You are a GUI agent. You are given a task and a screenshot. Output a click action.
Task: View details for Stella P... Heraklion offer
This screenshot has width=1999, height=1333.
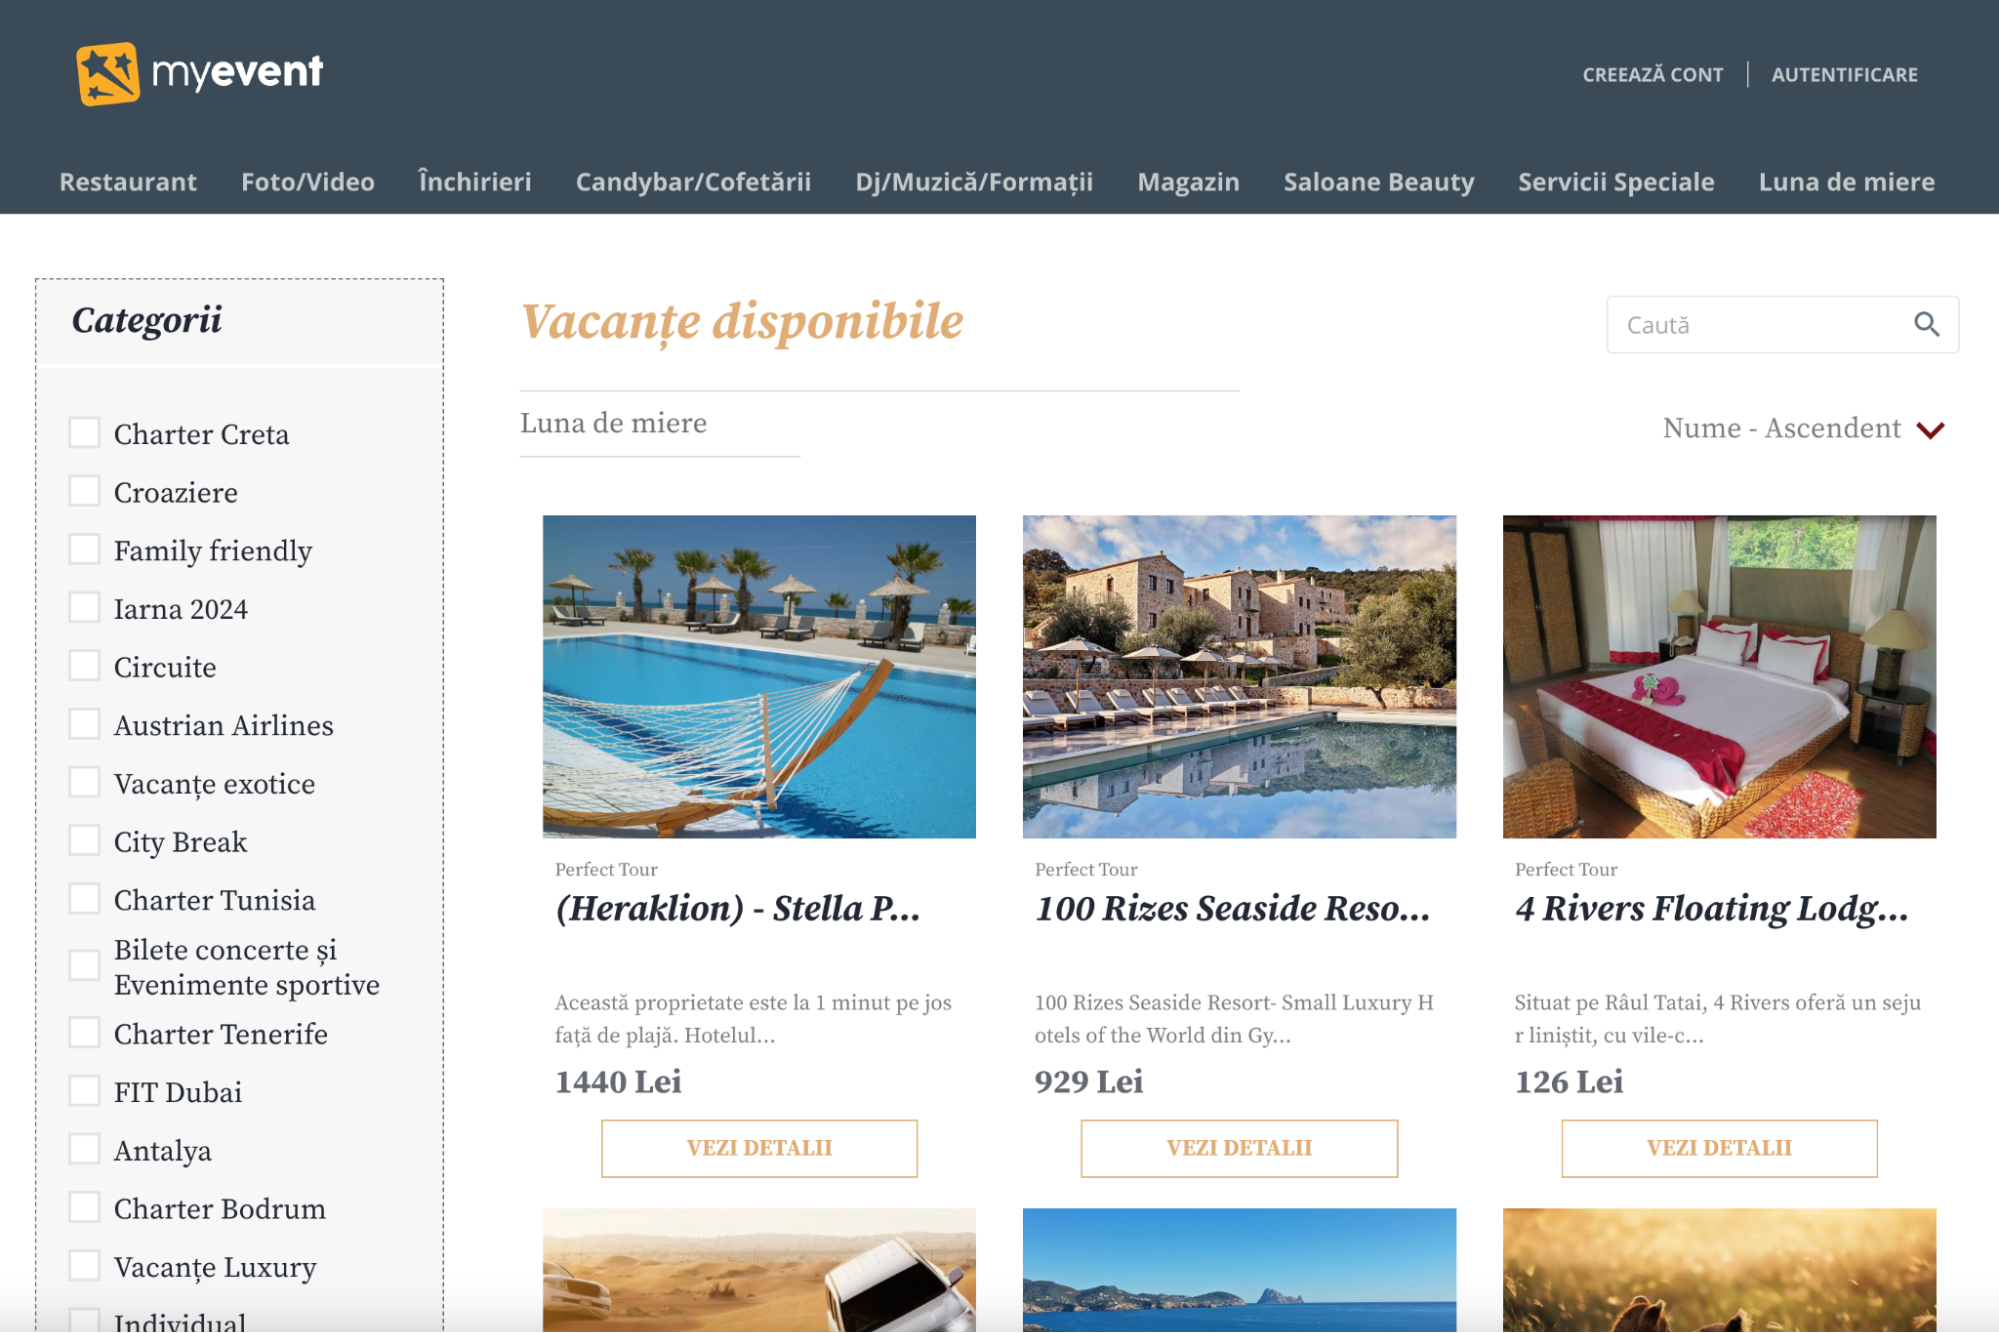(x=759, y=1148)
